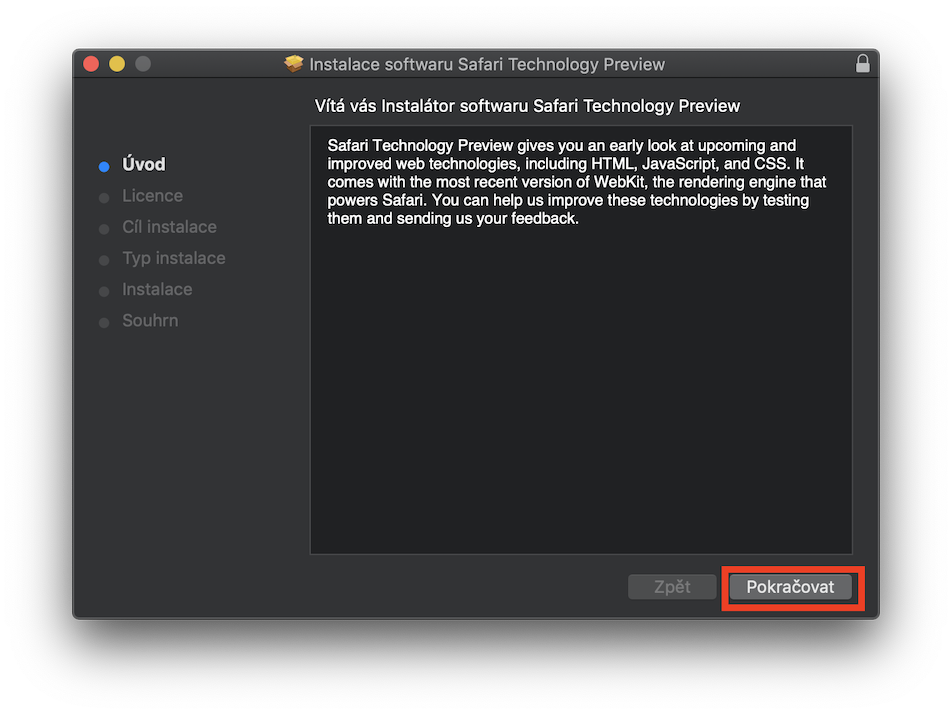Select the Typ instalace step
952x715 pixels.
point(174,258)
